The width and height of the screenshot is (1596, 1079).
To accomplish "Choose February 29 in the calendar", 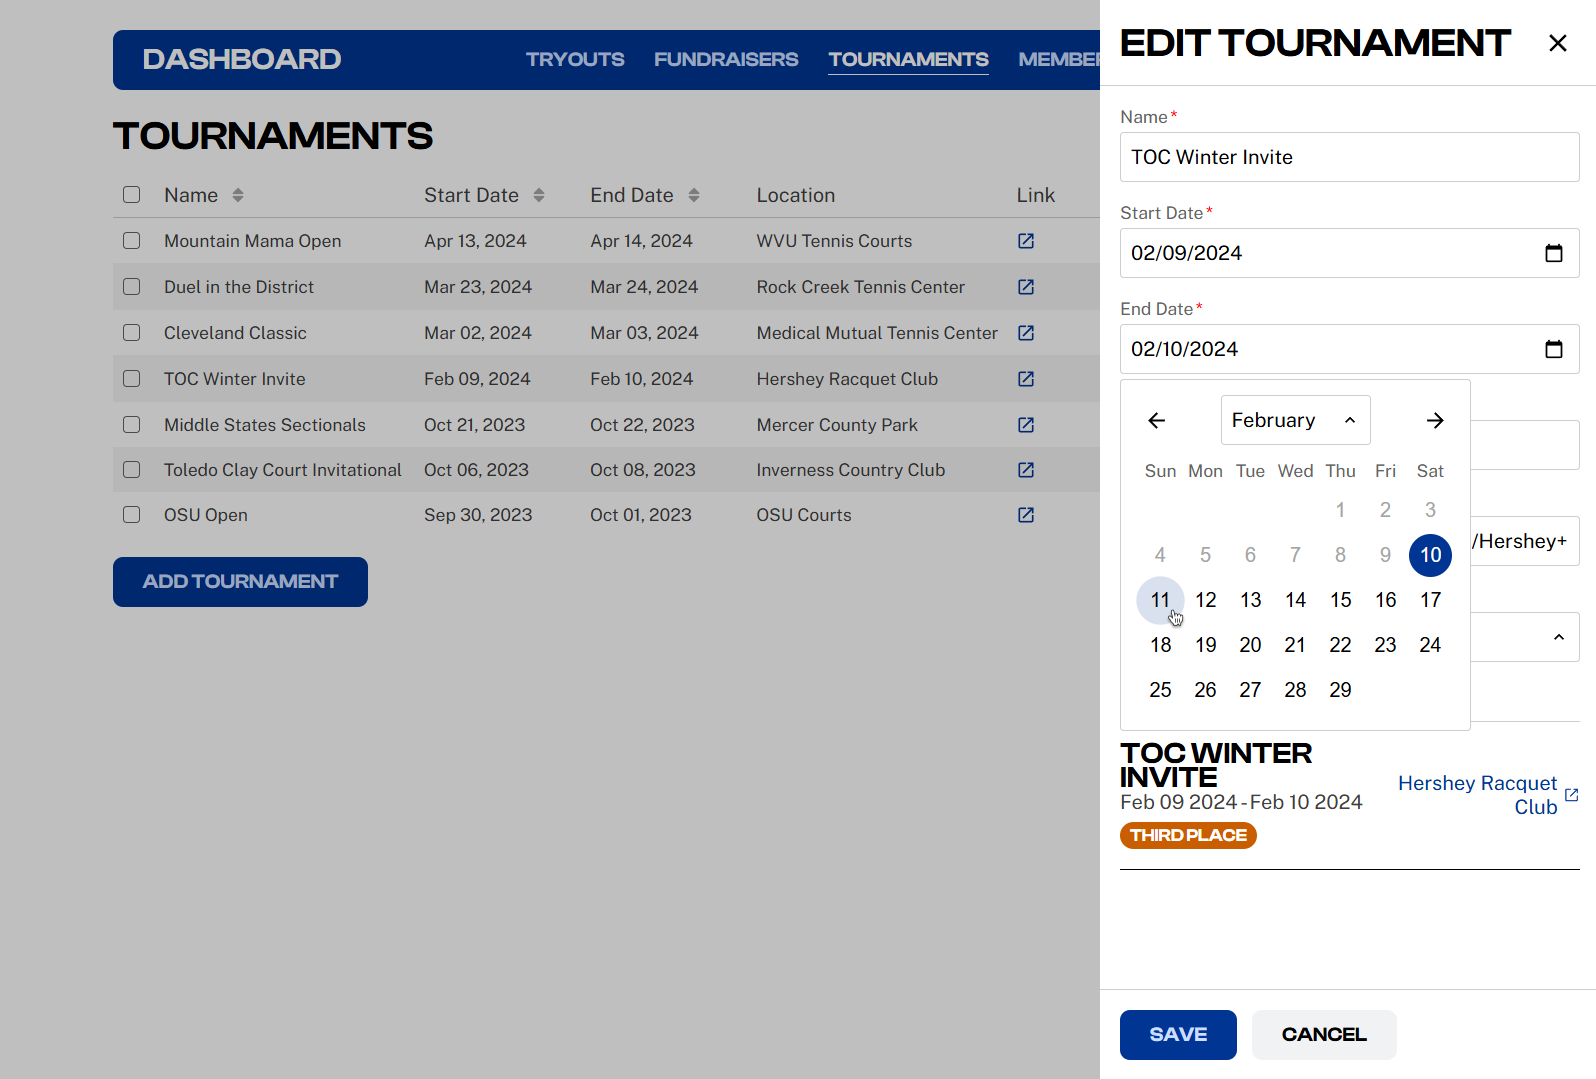I will [x=1340, y=690].
